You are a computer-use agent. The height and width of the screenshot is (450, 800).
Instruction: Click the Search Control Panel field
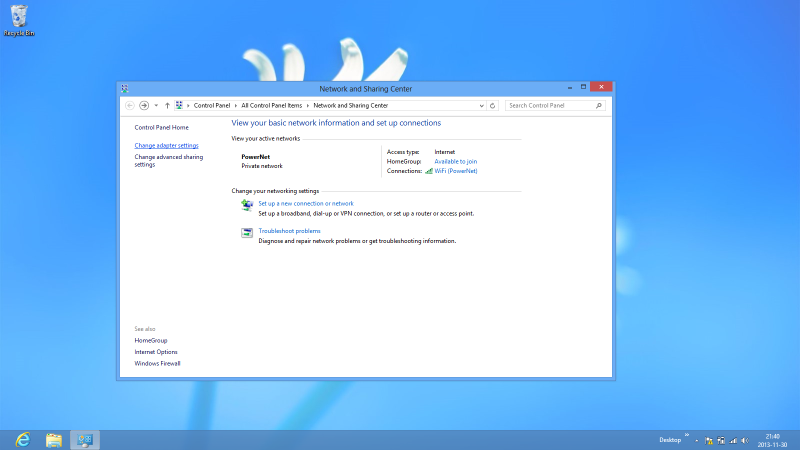click(x=550, y=105)
